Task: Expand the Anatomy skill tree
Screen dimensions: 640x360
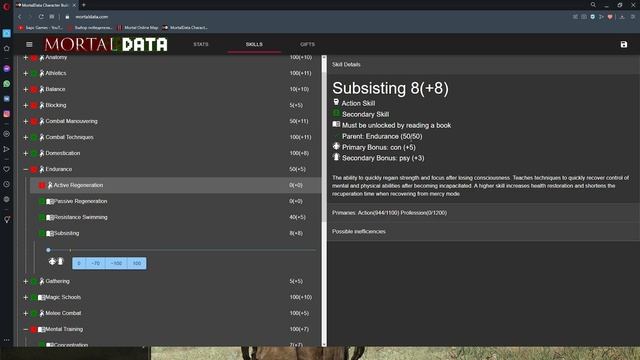Action: coord(26,58)
